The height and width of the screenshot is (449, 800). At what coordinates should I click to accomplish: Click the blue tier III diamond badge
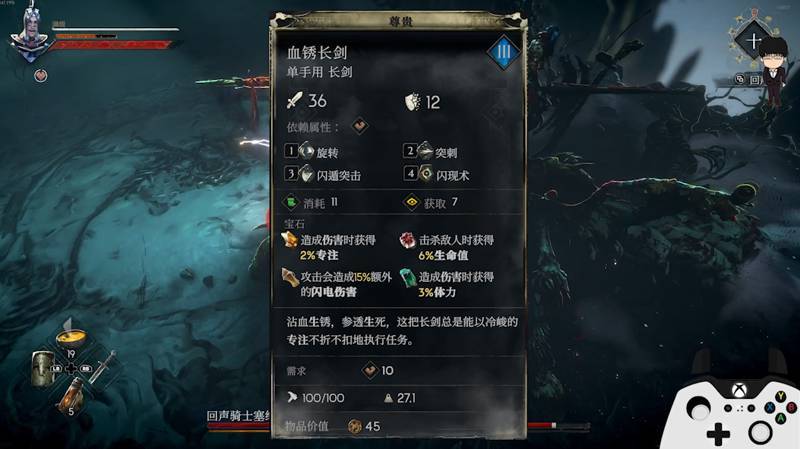tap(503, 52)
